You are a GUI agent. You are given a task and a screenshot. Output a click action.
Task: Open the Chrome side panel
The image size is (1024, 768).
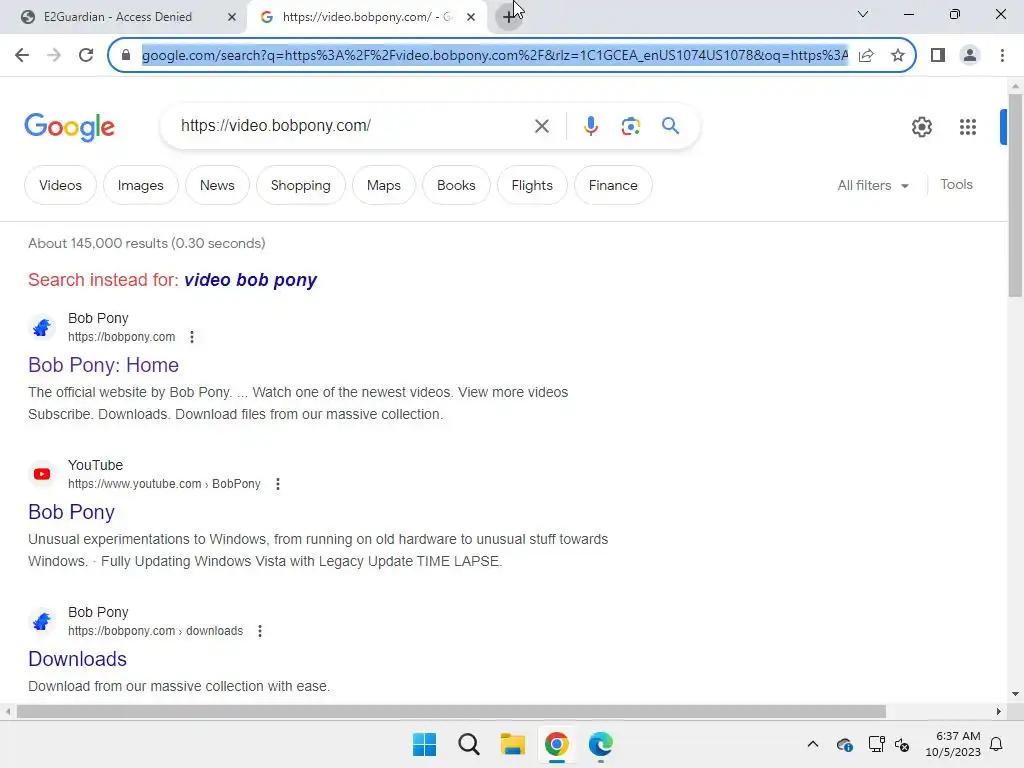pos(938,56)
